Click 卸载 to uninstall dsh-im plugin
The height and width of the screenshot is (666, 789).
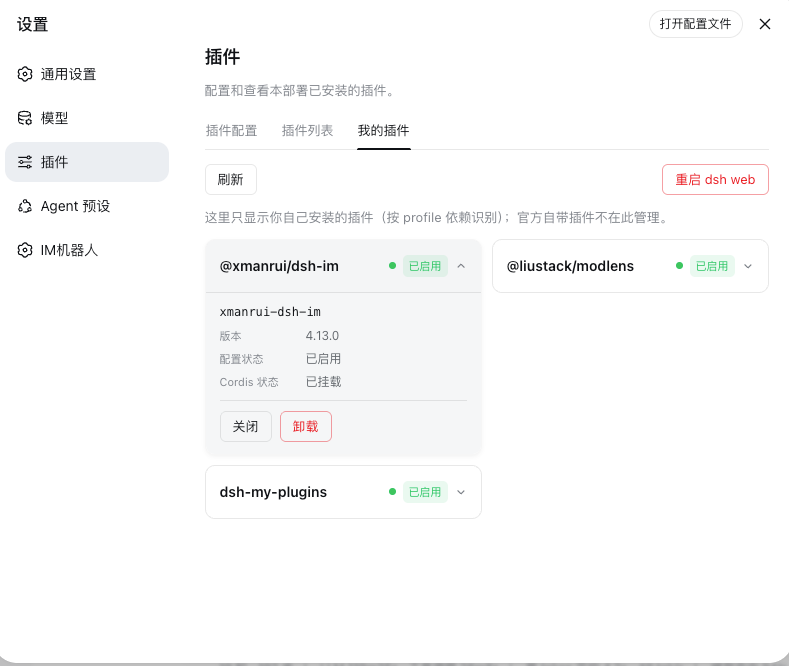pyautogui.click(x=306, y=427)
